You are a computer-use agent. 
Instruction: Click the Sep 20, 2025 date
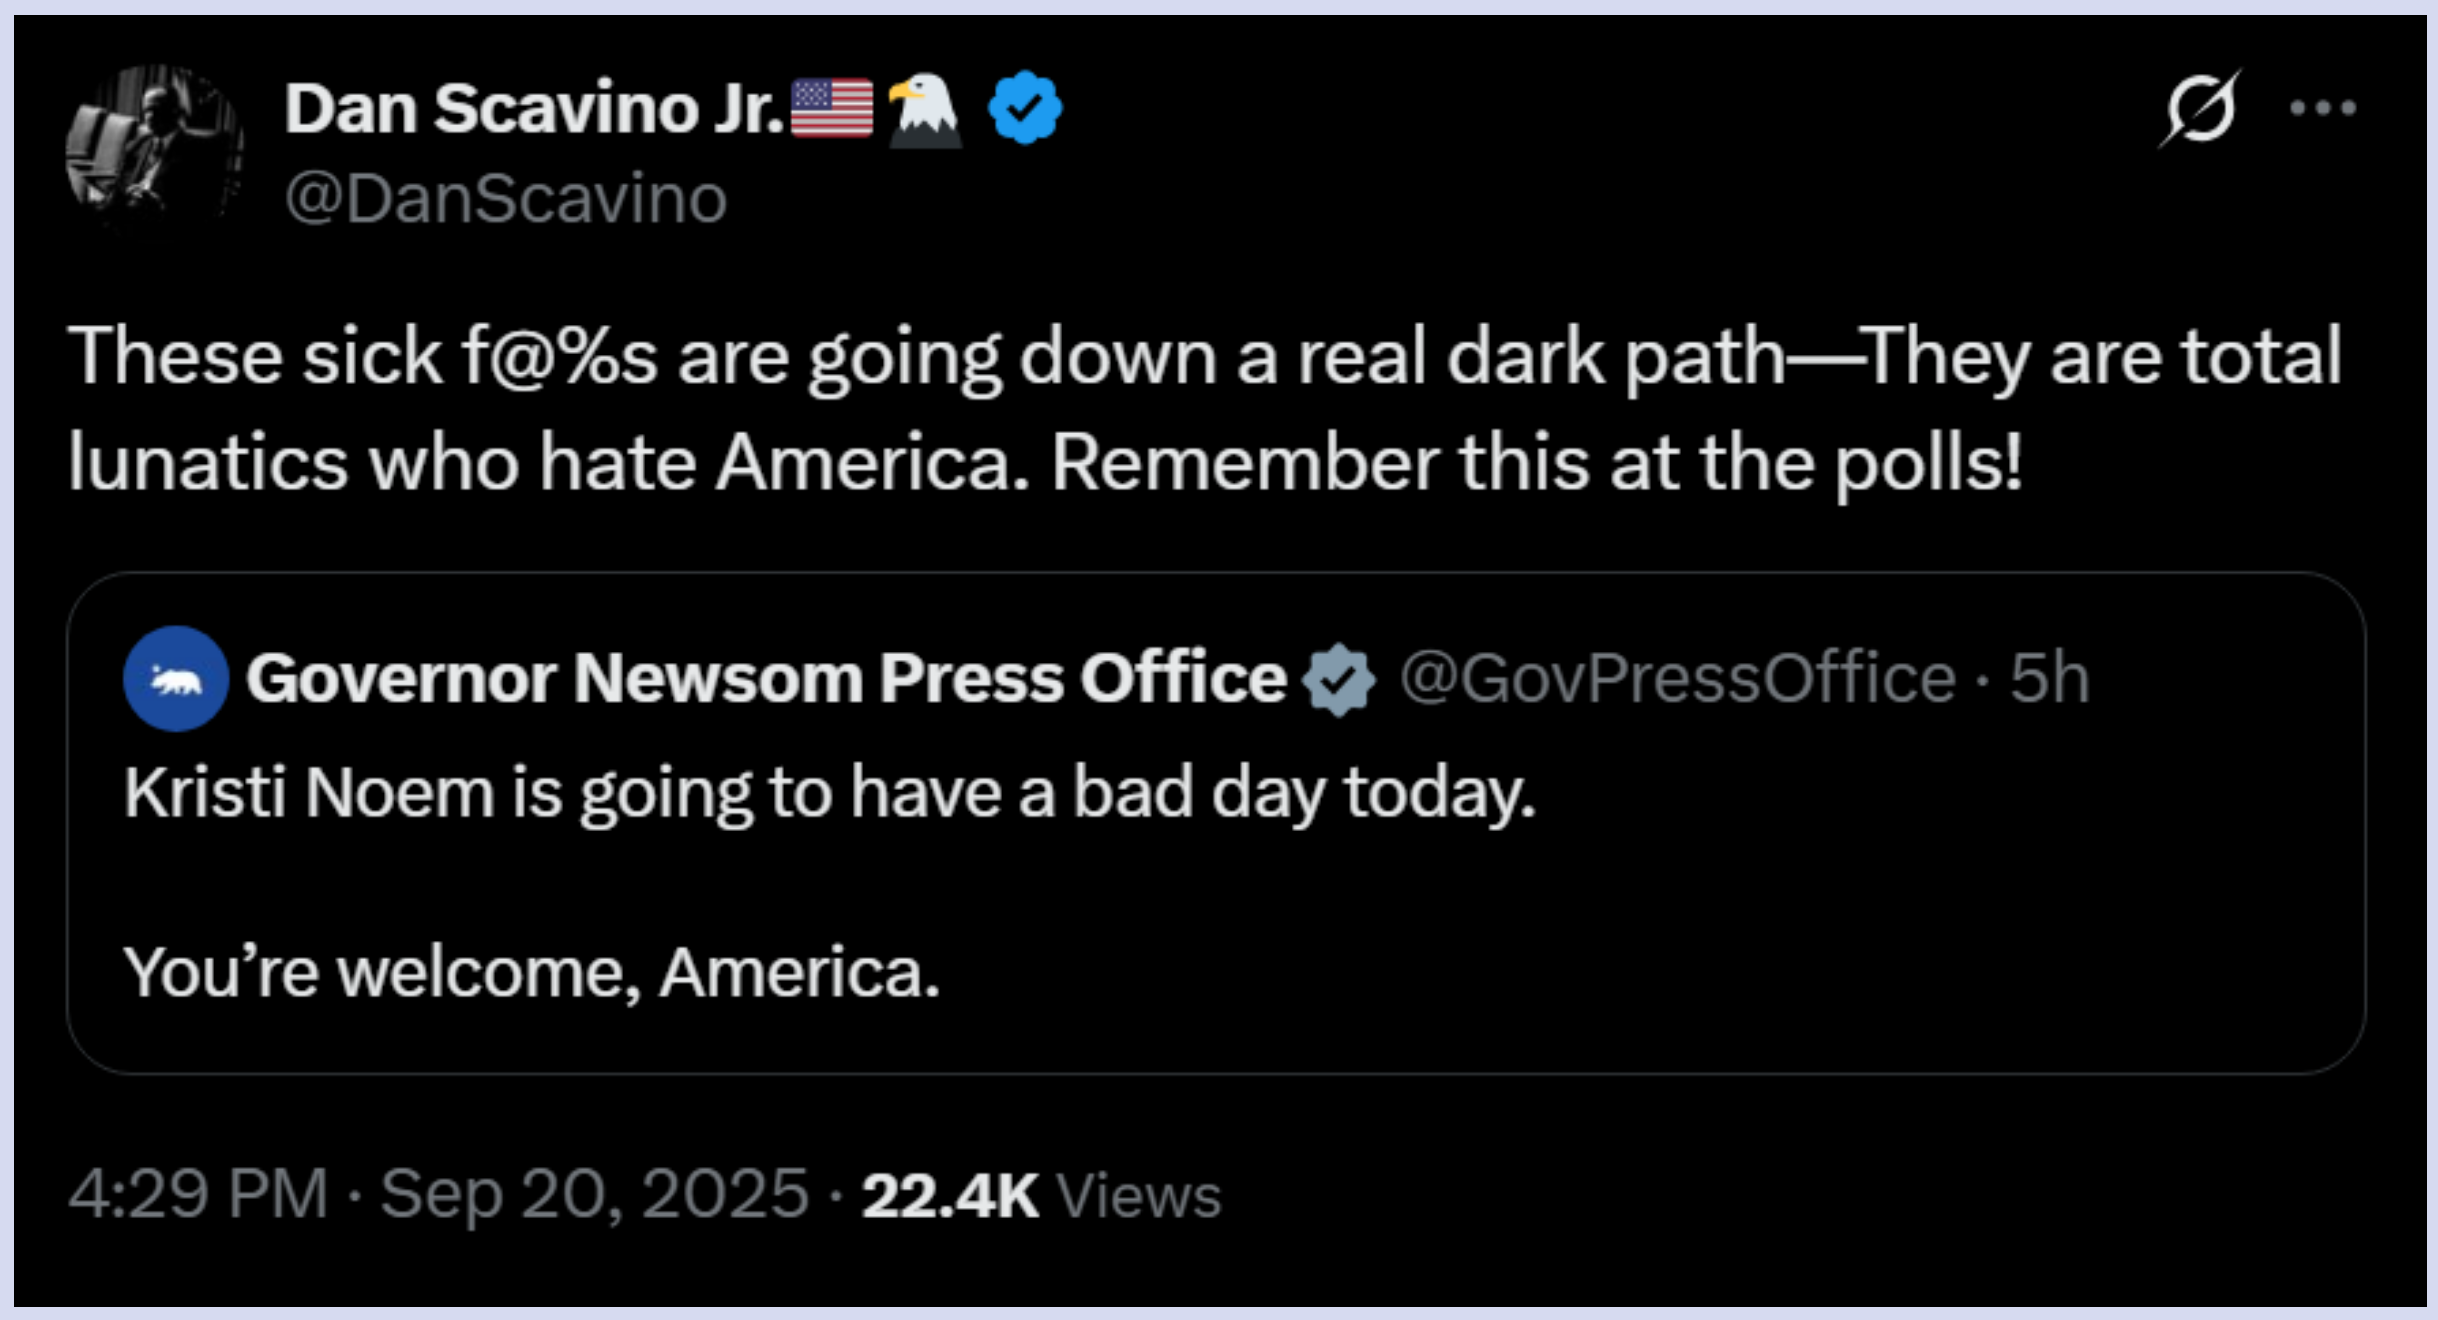pos(594,1194)
